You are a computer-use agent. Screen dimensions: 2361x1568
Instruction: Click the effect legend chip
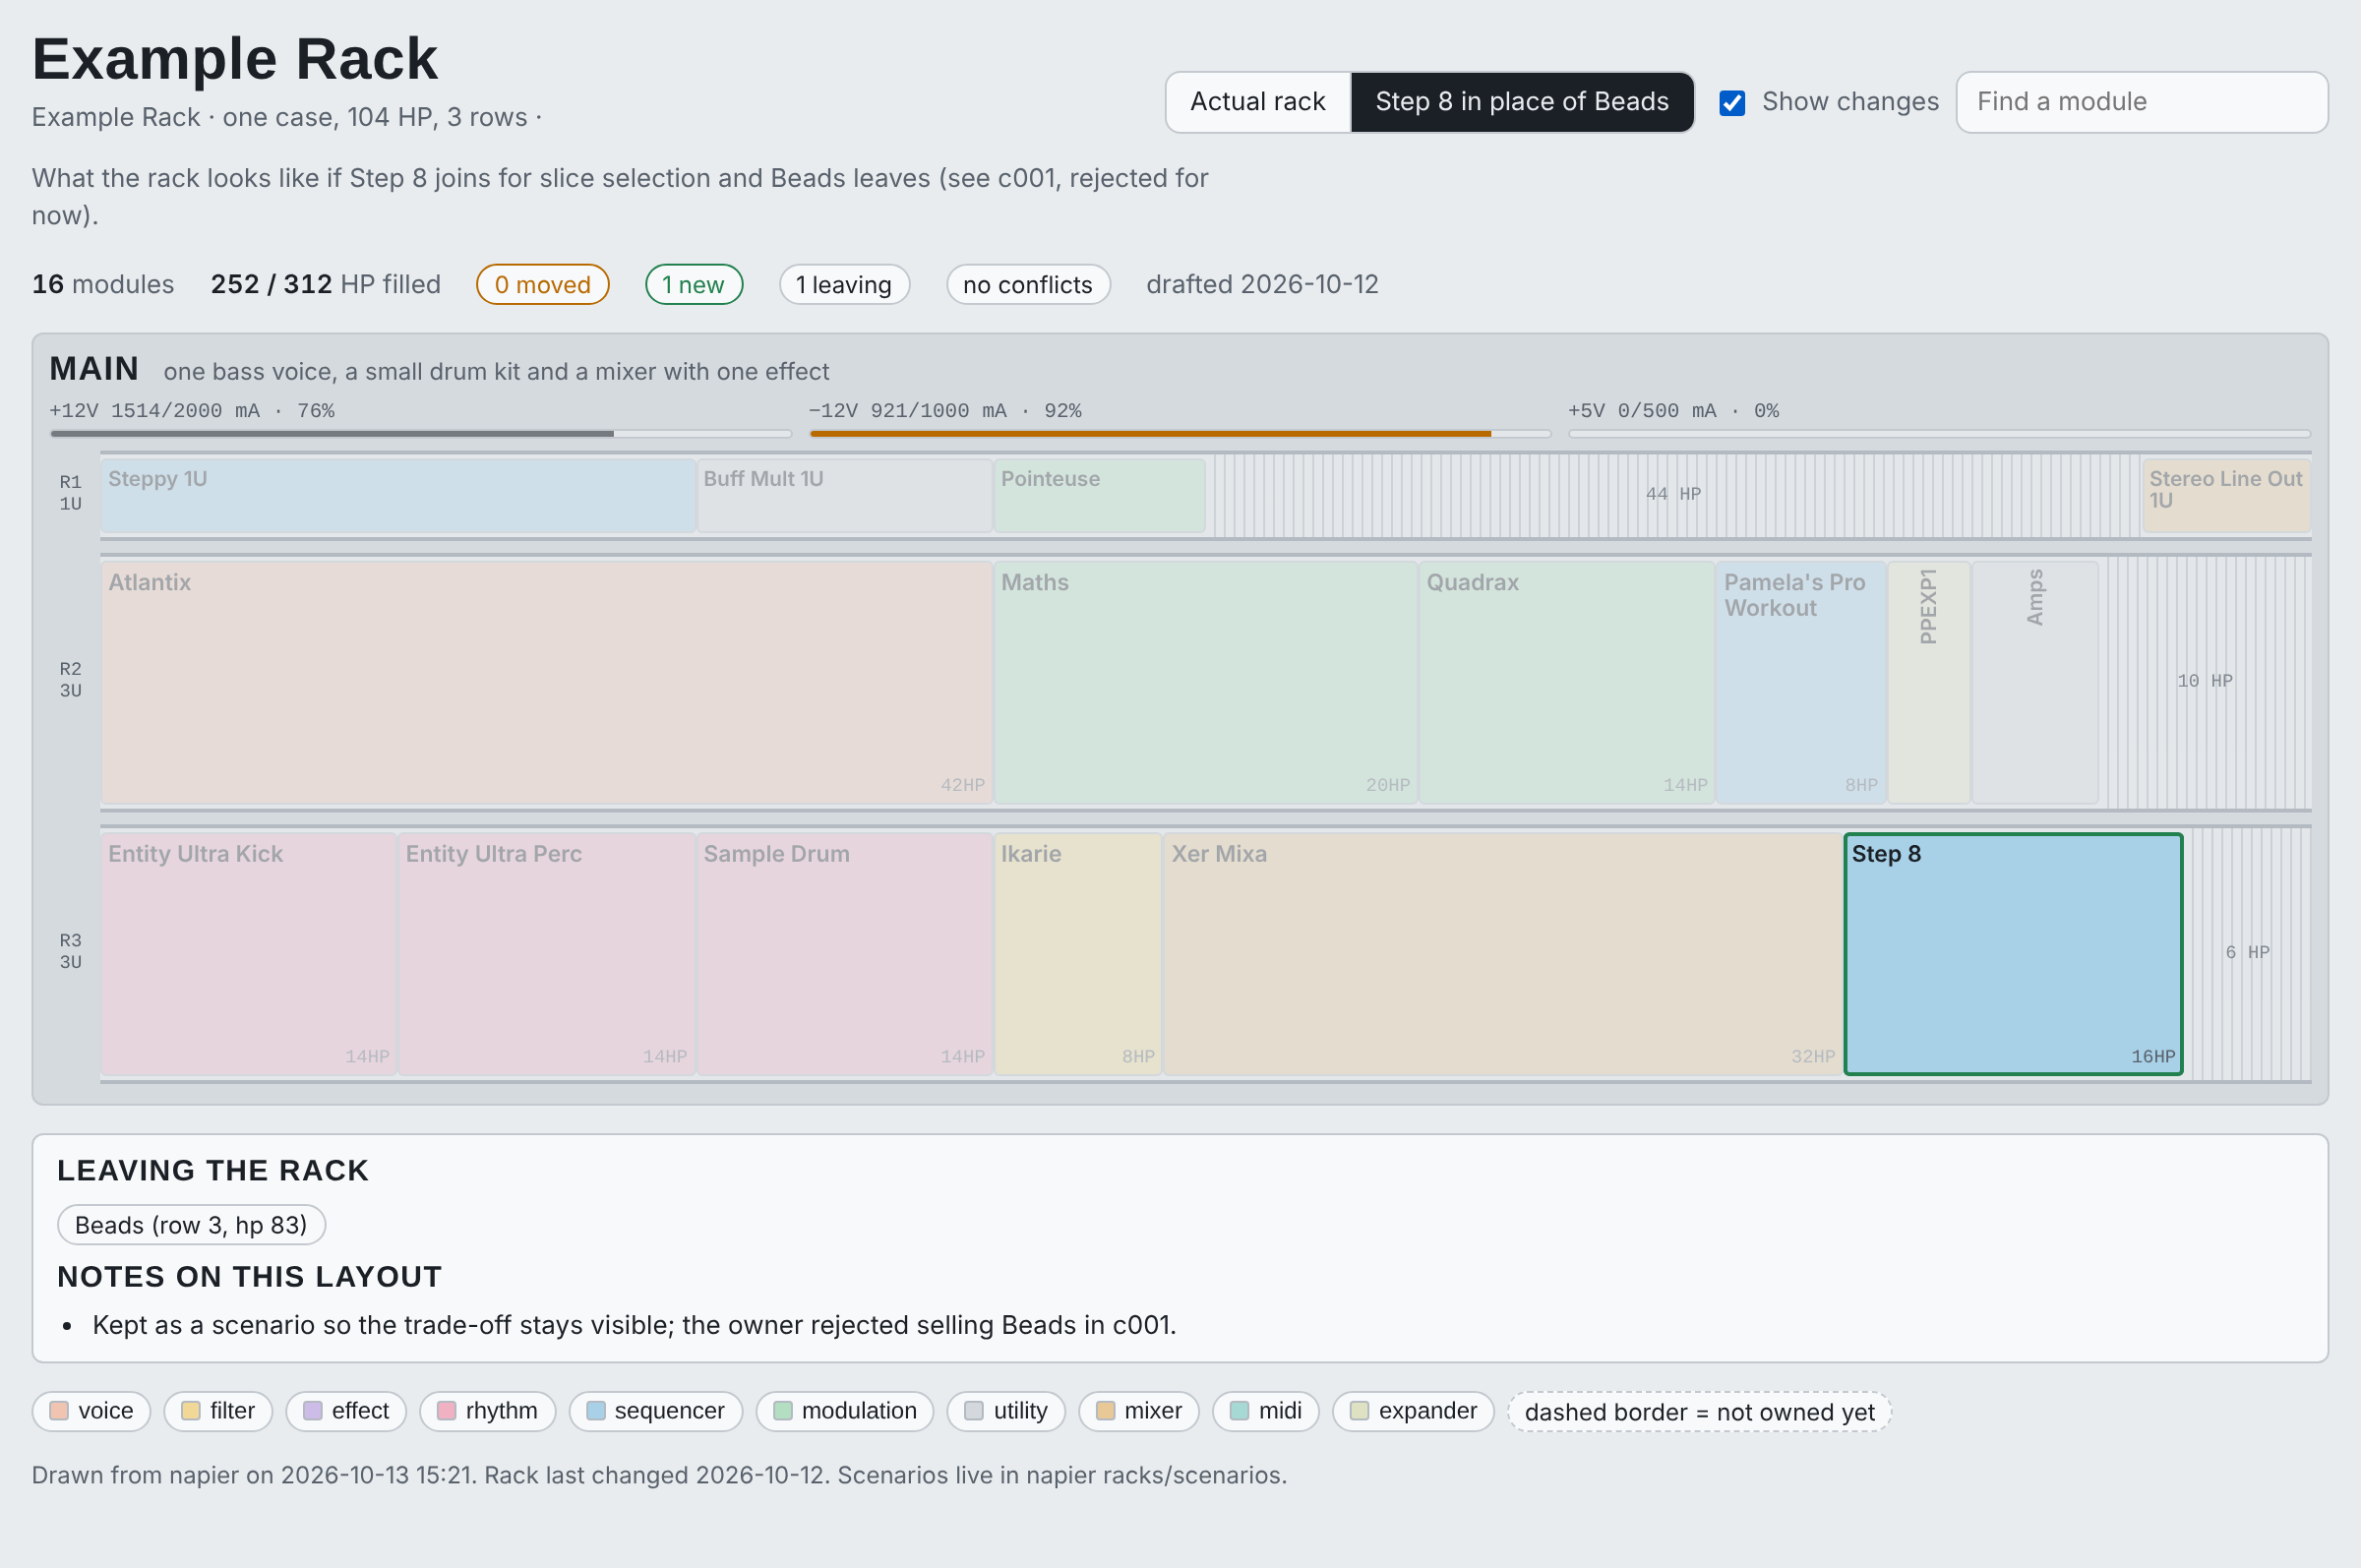coord(346,1411)
